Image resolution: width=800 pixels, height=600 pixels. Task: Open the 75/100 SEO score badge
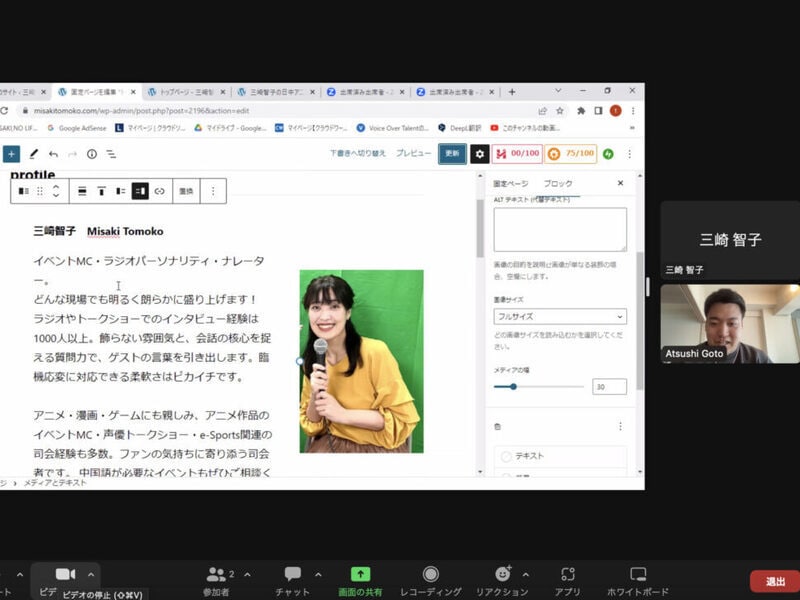pyautogui.click(x=571, y=154)
